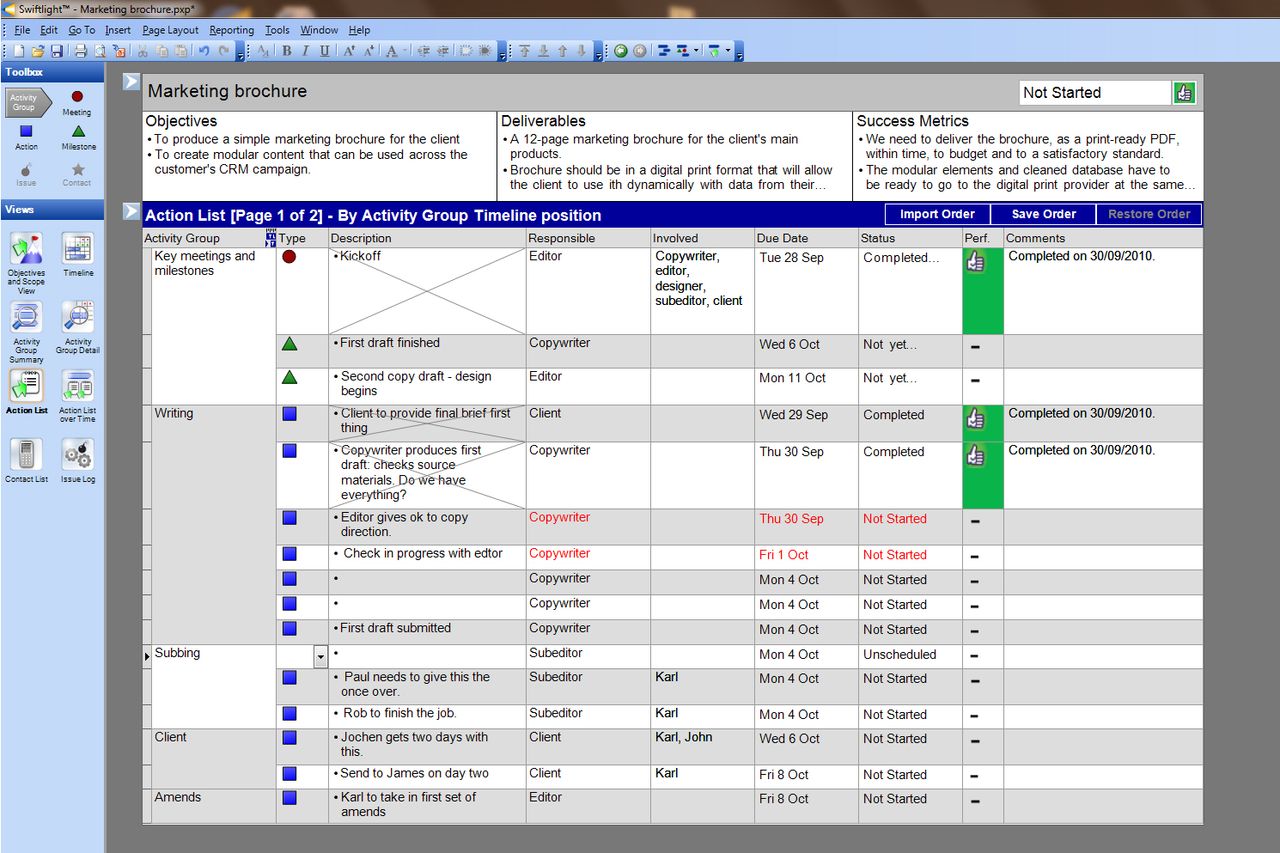Click the green Back navigation button
The image size is (1280, 853).
621,51
